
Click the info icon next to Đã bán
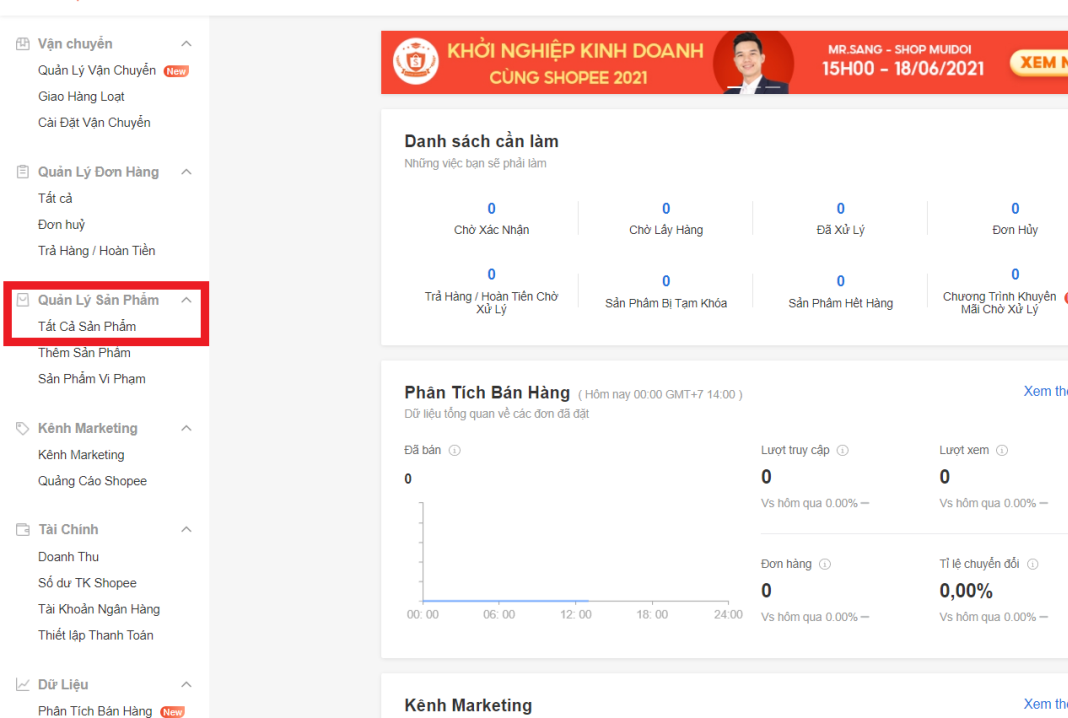click(455, 451)
